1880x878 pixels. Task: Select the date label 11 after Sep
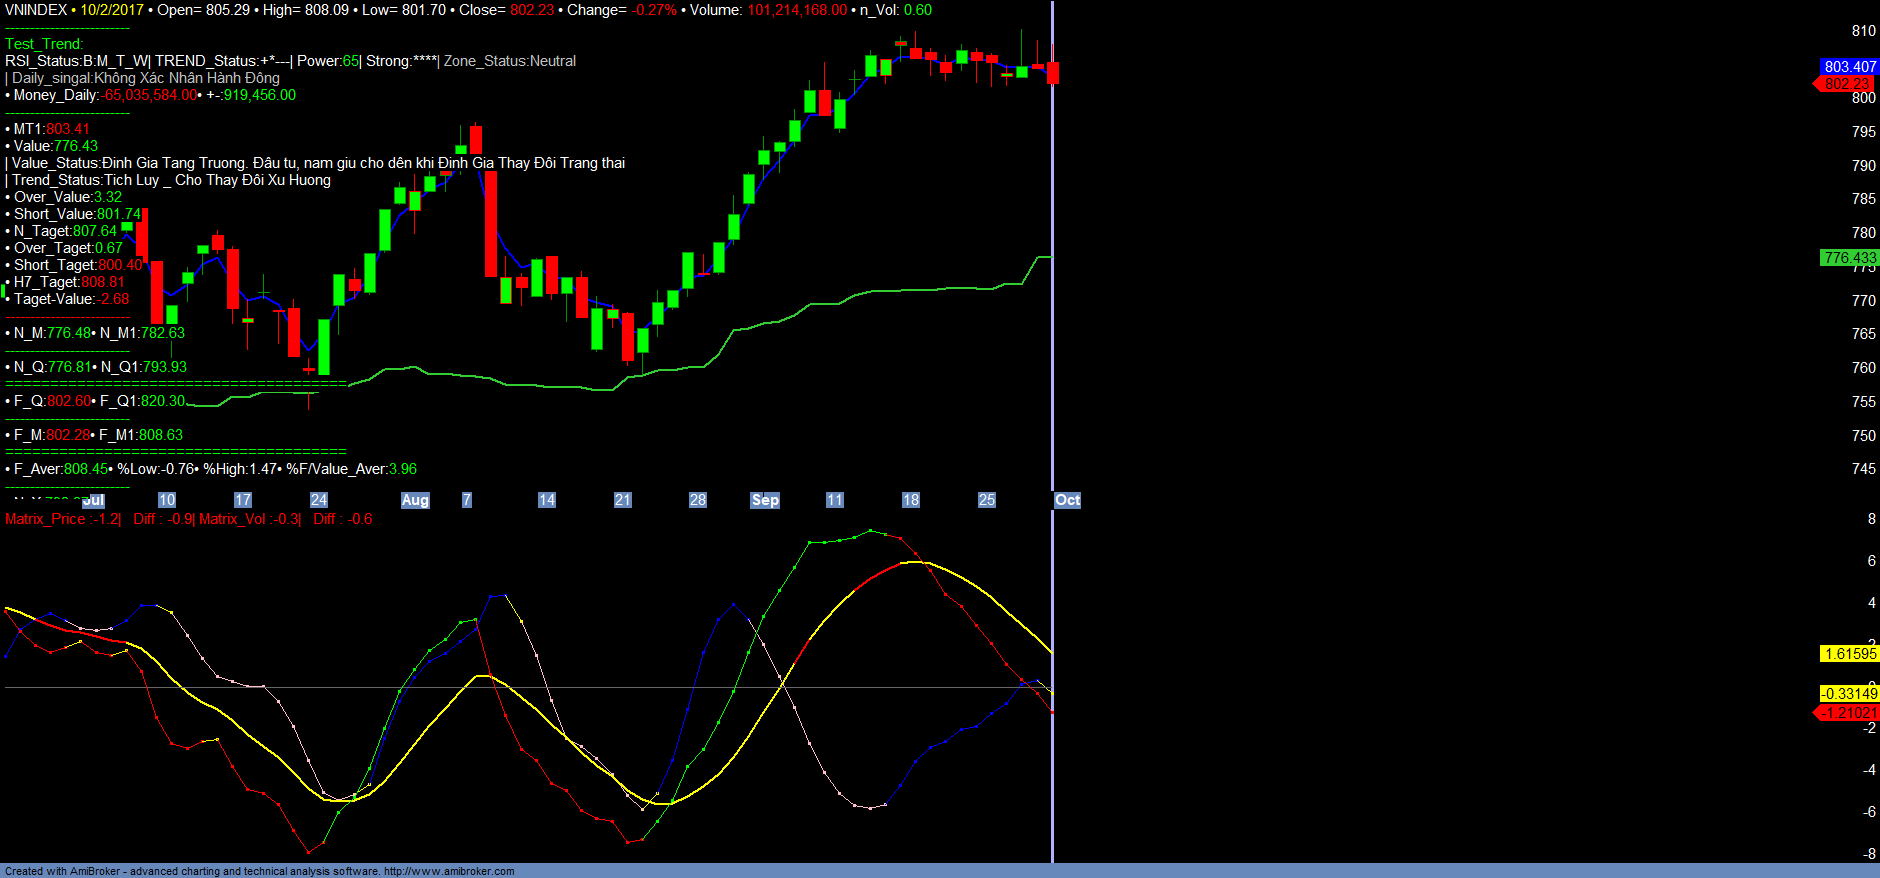point(834,500)
